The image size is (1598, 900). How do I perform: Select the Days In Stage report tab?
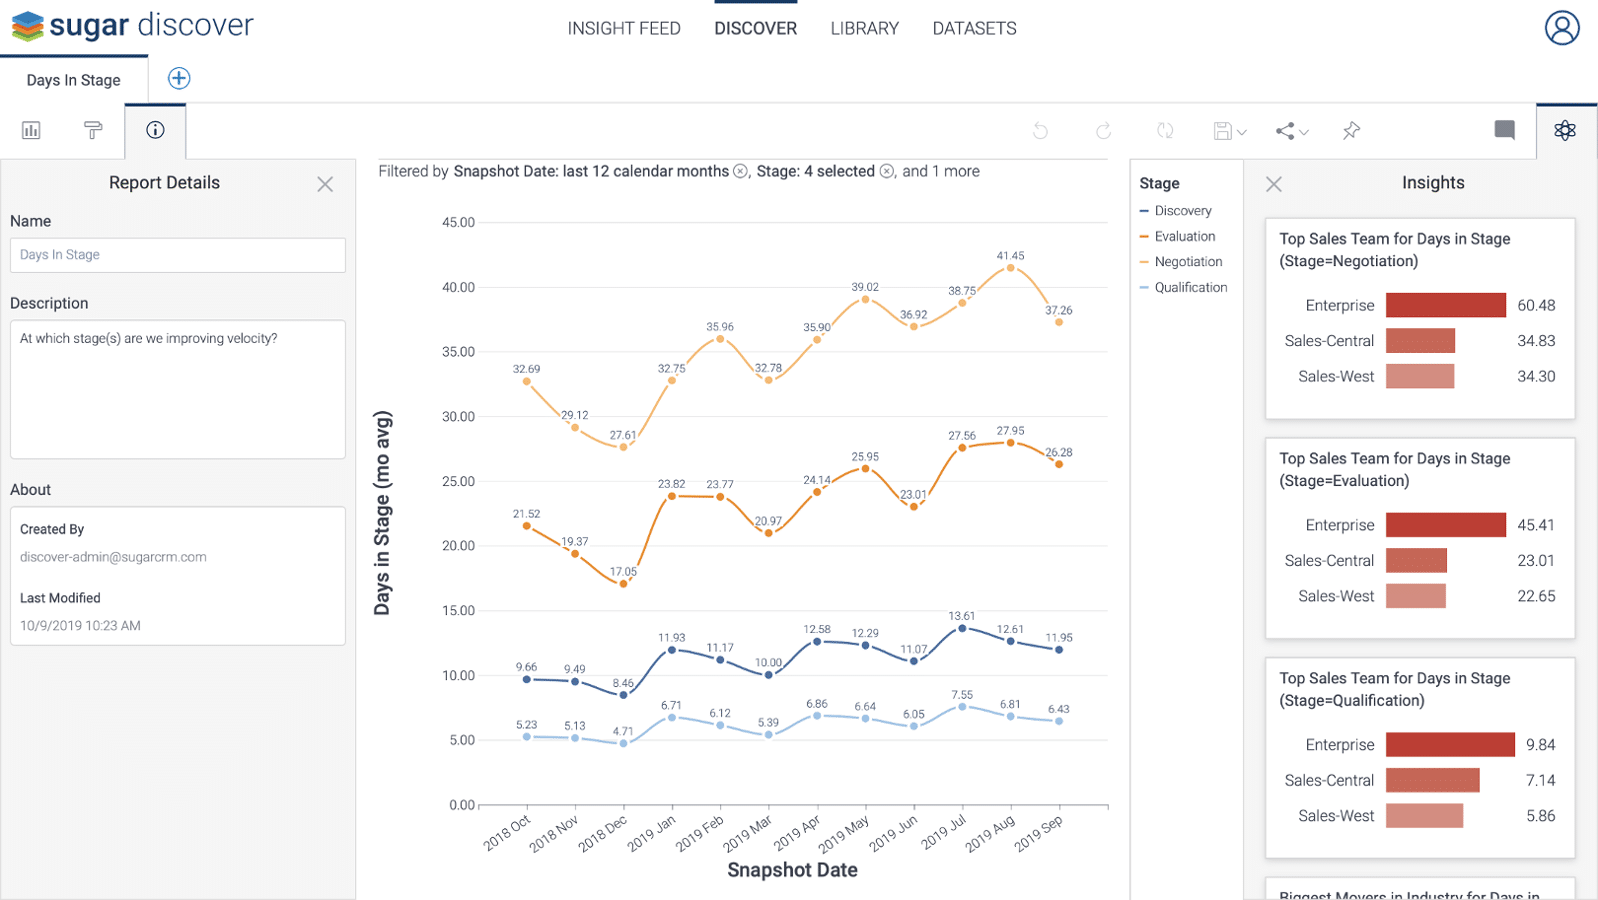coord(74,80)
